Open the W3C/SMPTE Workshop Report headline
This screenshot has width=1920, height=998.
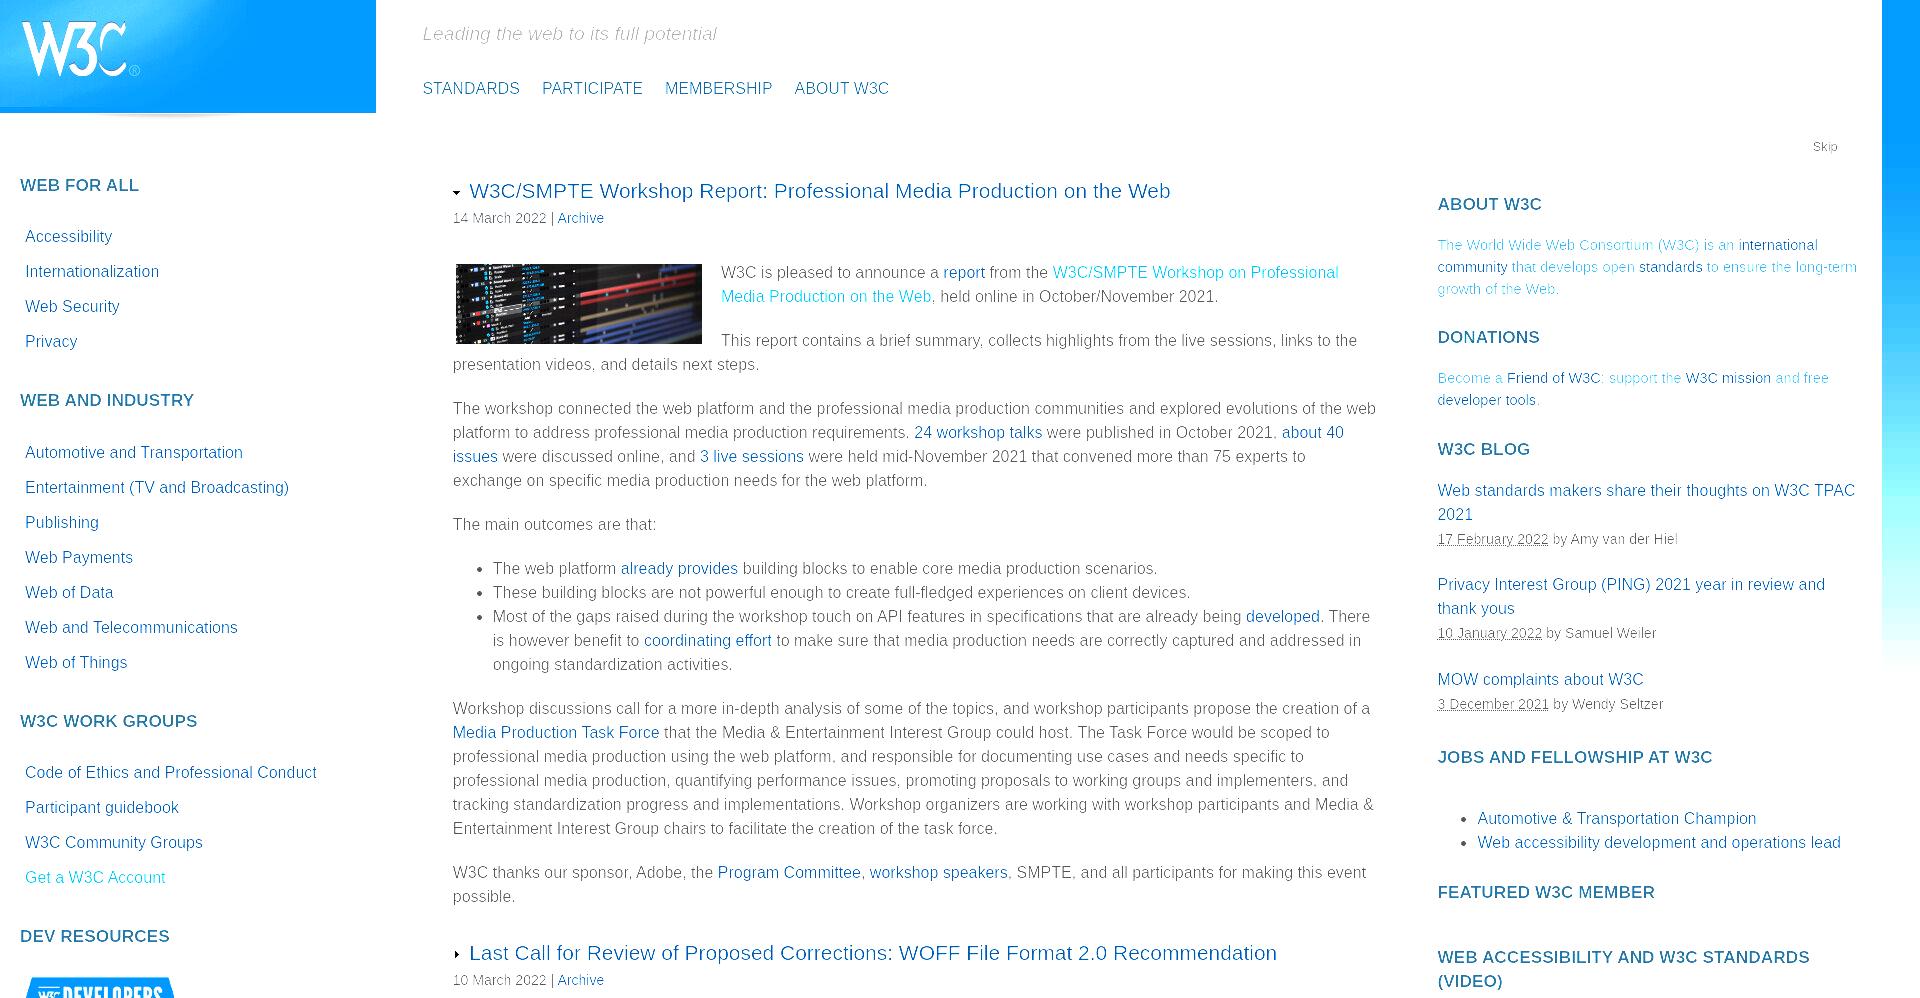pos(819,191)
